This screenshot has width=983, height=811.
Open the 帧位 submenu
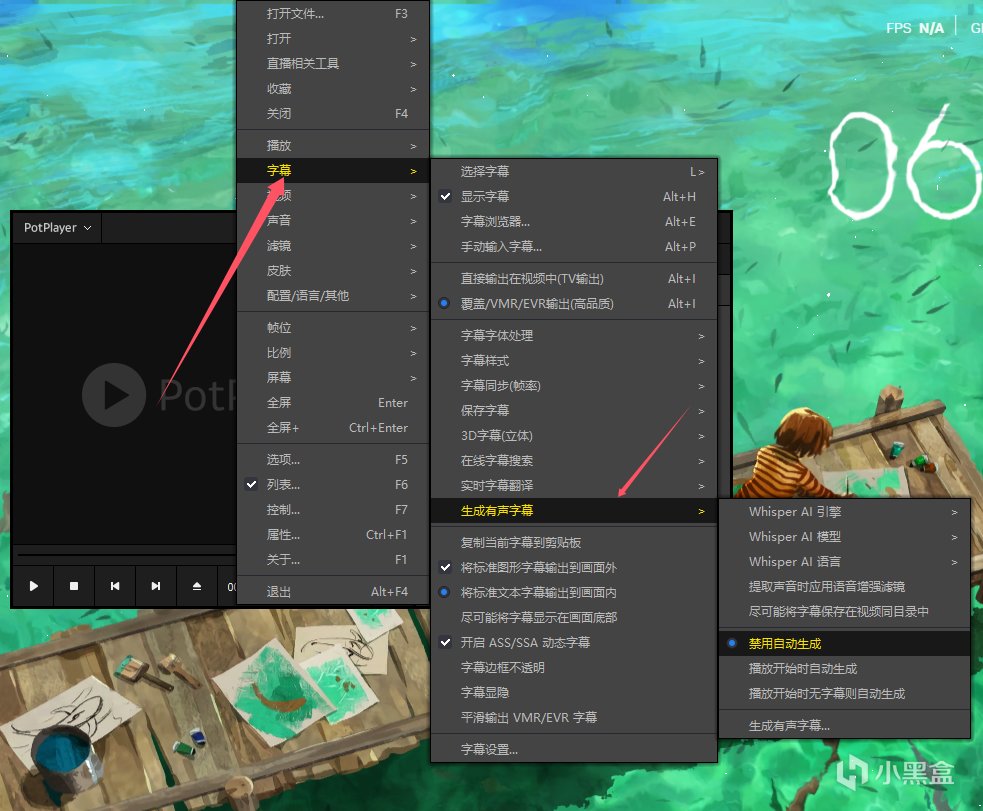click(x=333, y=328)
